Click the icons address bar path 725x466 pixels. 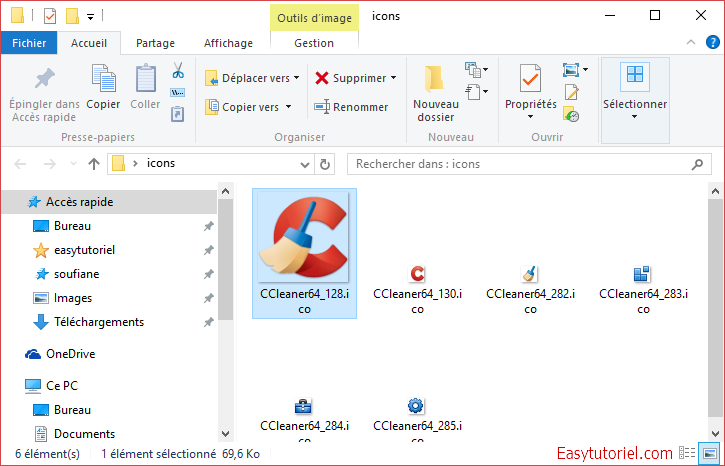161,163
